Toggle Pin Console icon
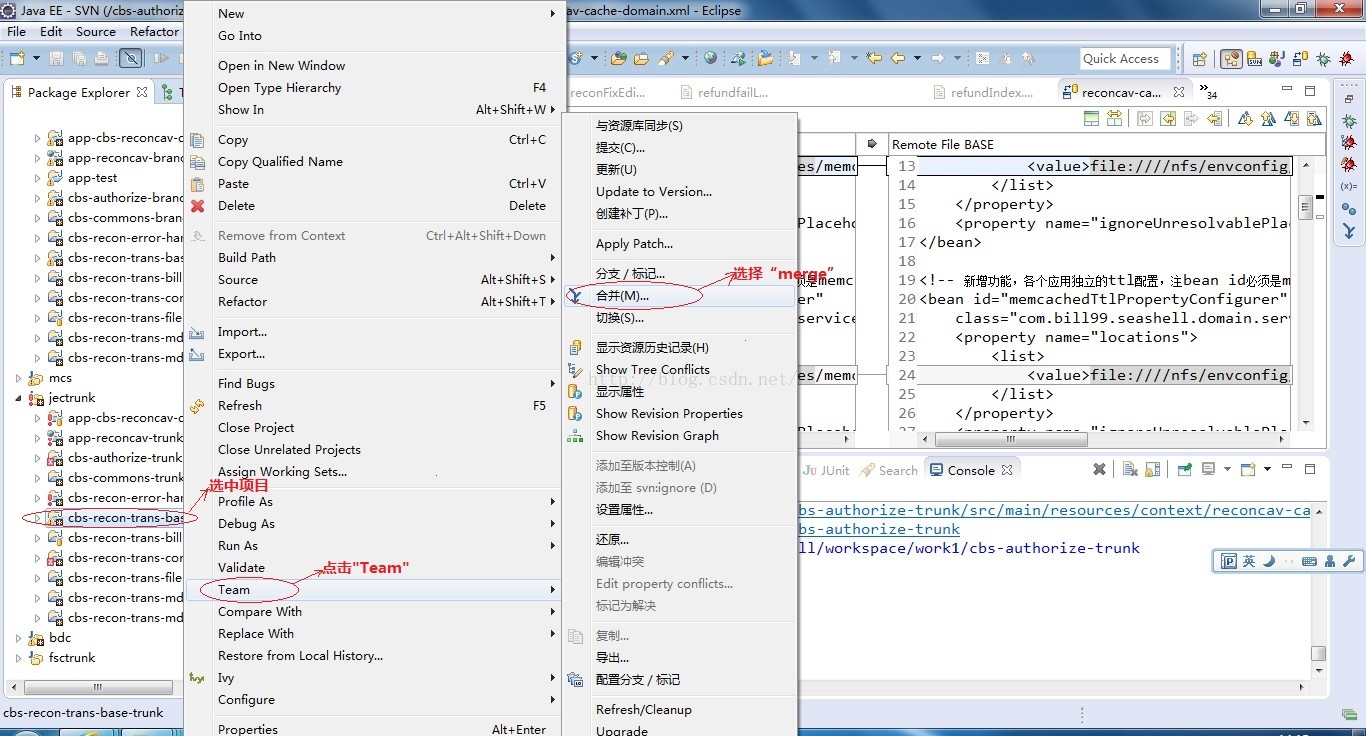 click(1184, 469)
